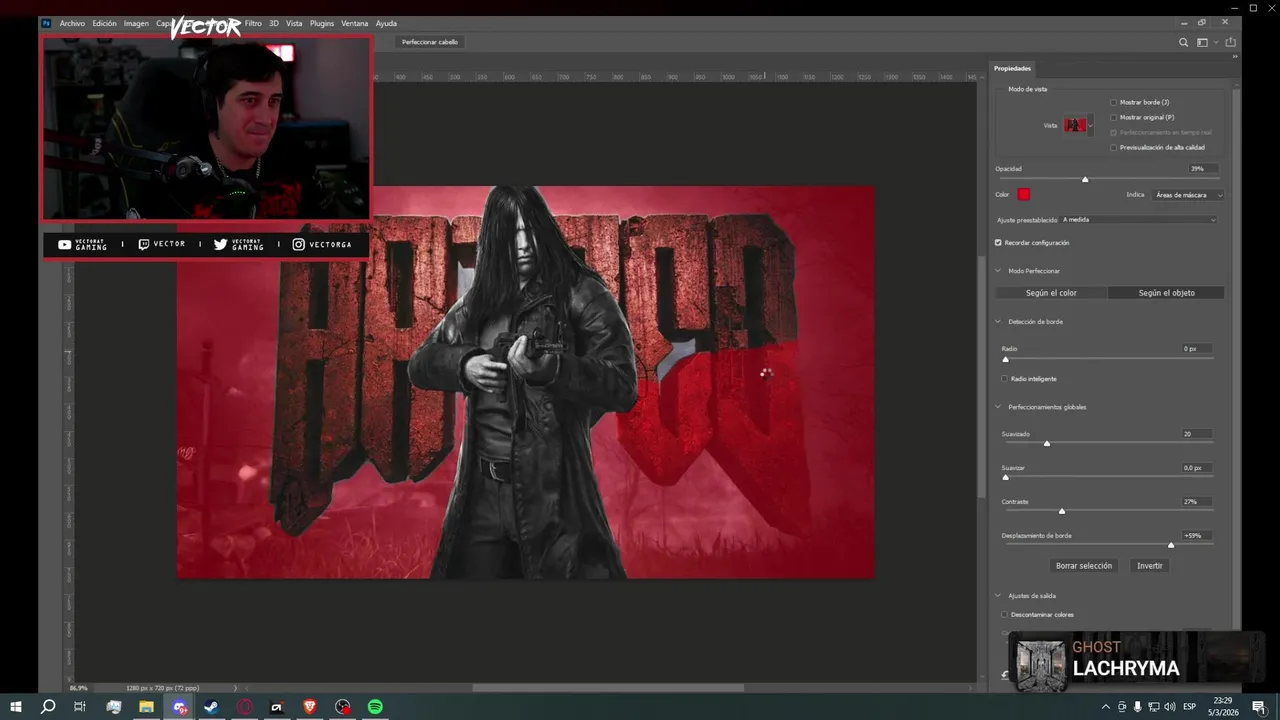Open the workspace switcher icon
Image resolution: width=1280 pixels, height=720 pixels.
coord(1203,42)
